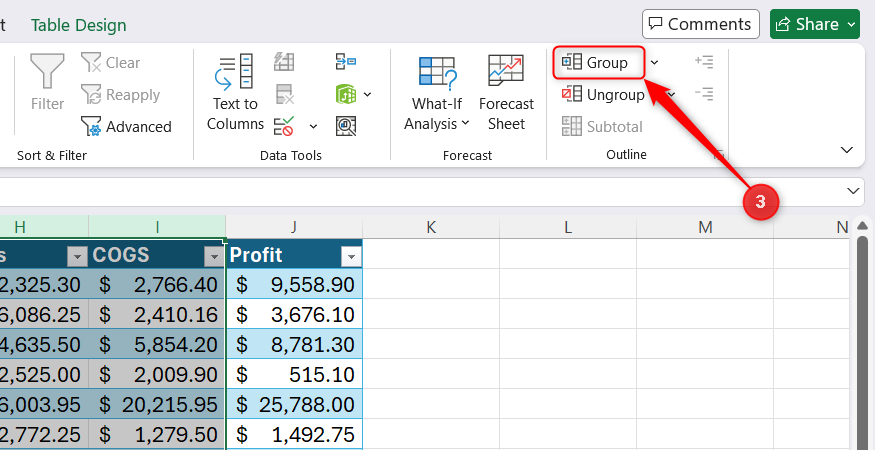Open the Ungroup dropdown arrow
The image size is (875, 450).
coord(672,94)
